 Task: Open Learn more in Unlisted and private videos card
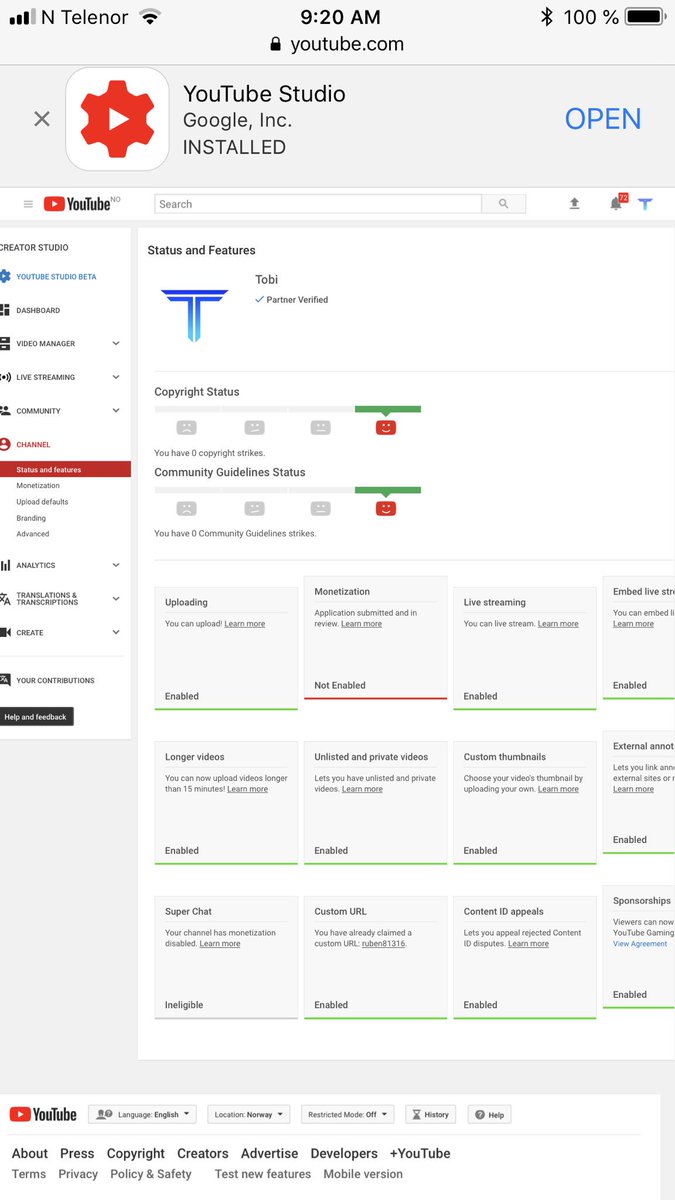point(362,789)
